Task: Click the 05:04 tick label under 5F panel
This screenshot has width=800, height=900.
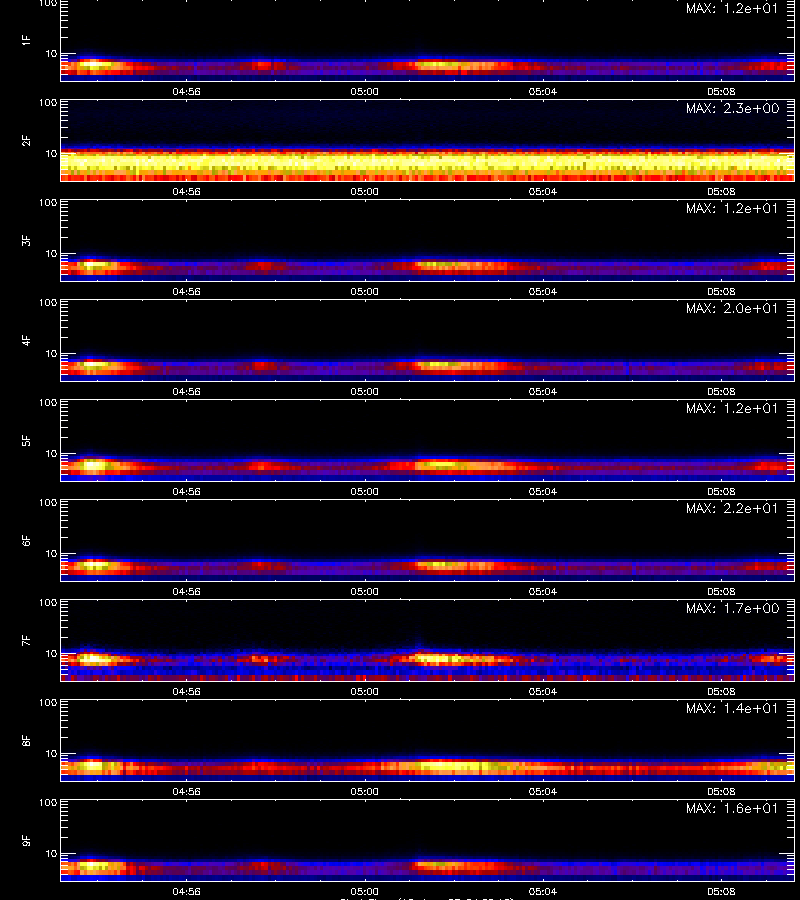Action: tap(543, 491)
